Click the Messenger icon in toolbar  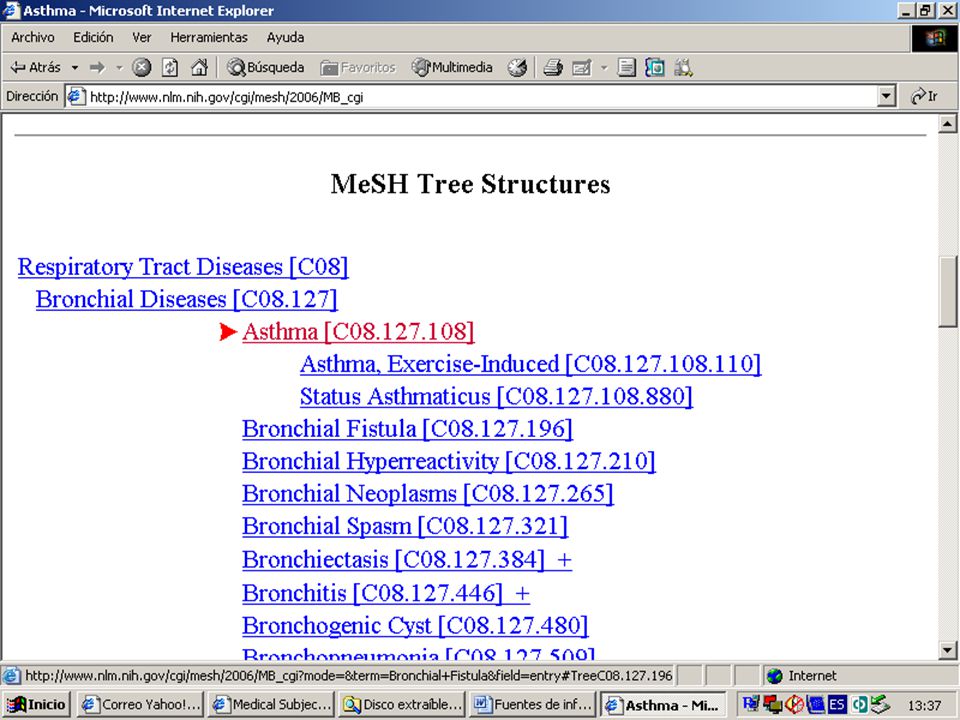tap(654, 67)
